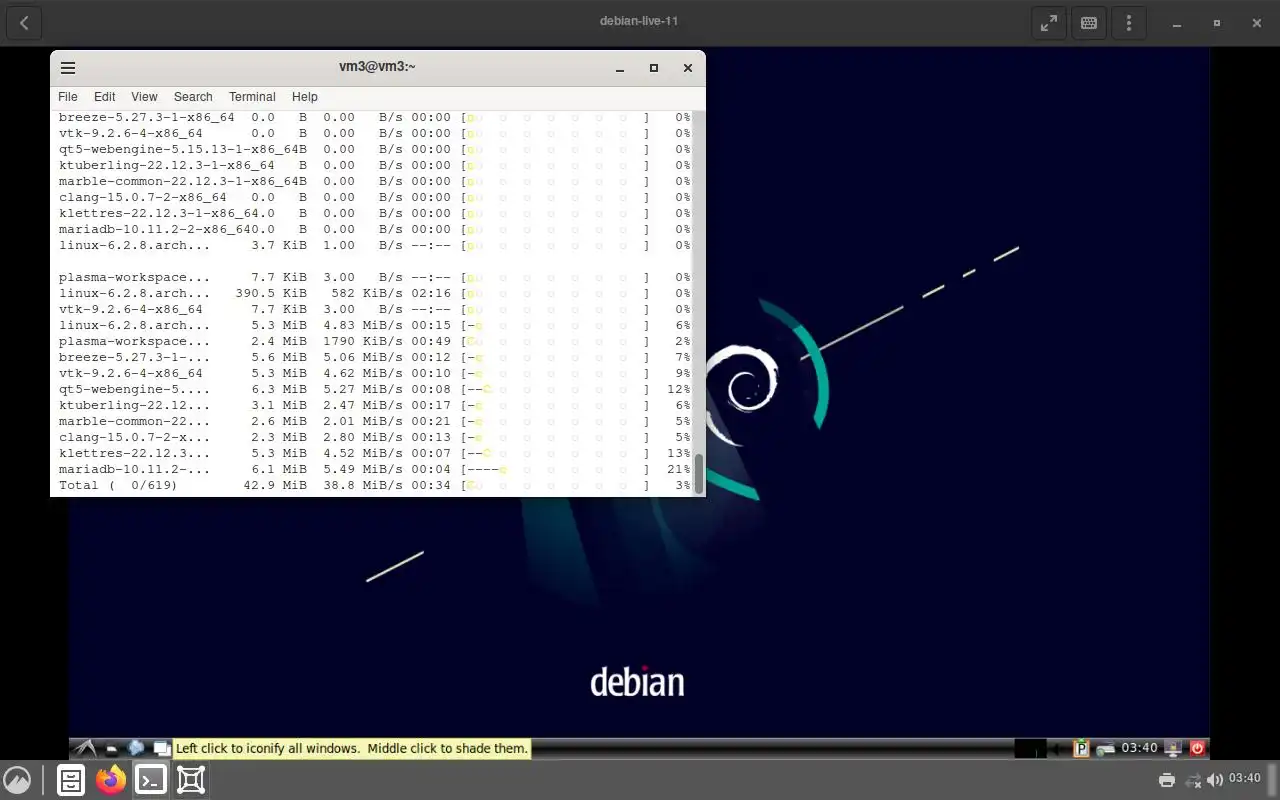
Task: Click the 'qt5-webengine-5....' 12% download row
Action: click(x=375, y=389)
